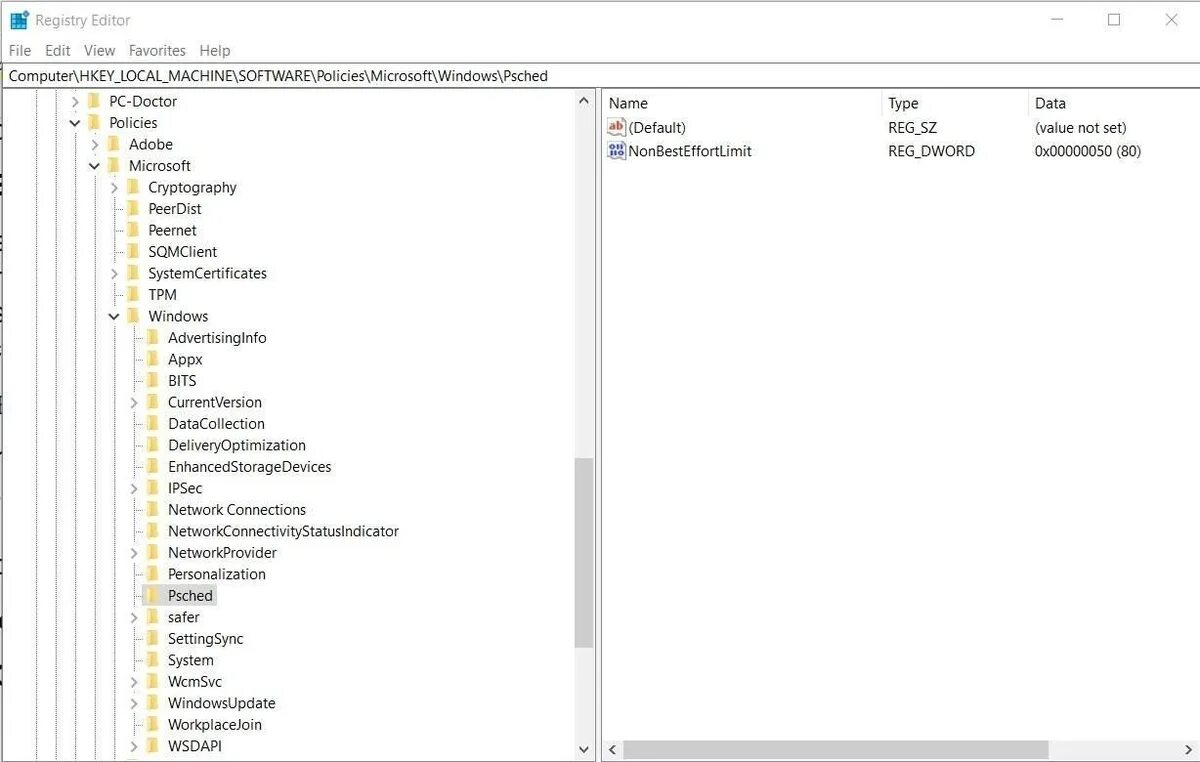This screenshot has width=1200, height=762.
Task: Collapse the Microsoft key
Action: coord(95,166)
